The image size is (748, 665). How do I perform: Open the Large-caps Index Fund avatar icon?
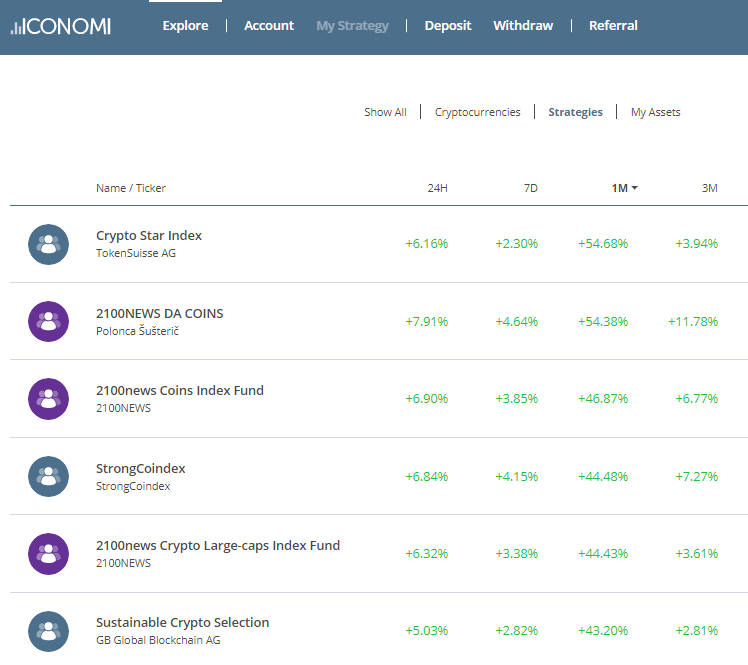(48, 554)
